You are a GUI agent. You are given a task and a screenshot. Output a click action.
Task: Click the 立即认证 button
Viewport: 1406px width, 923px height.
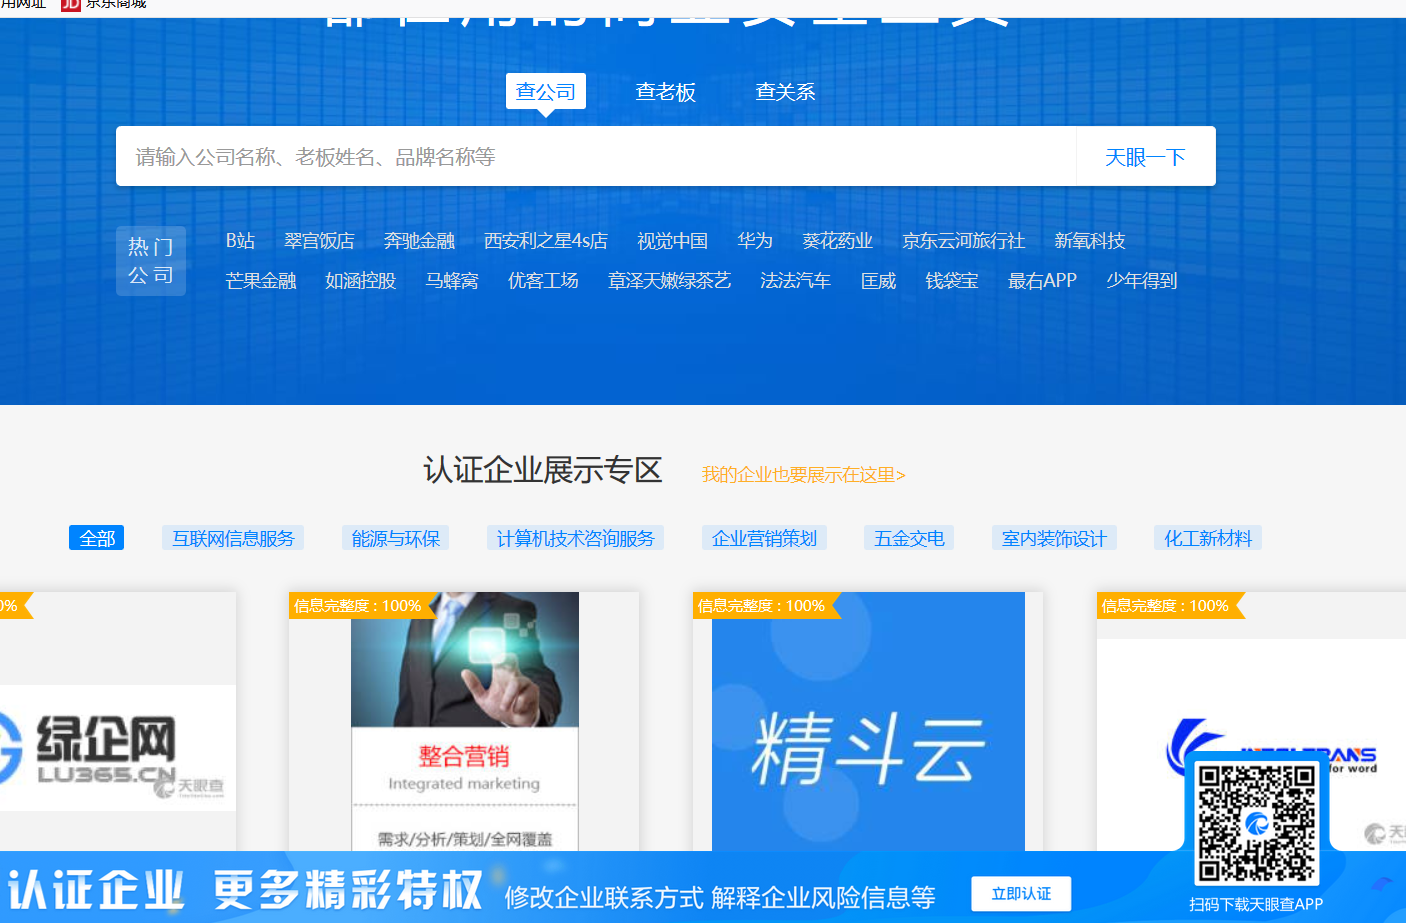point(1021,894)
